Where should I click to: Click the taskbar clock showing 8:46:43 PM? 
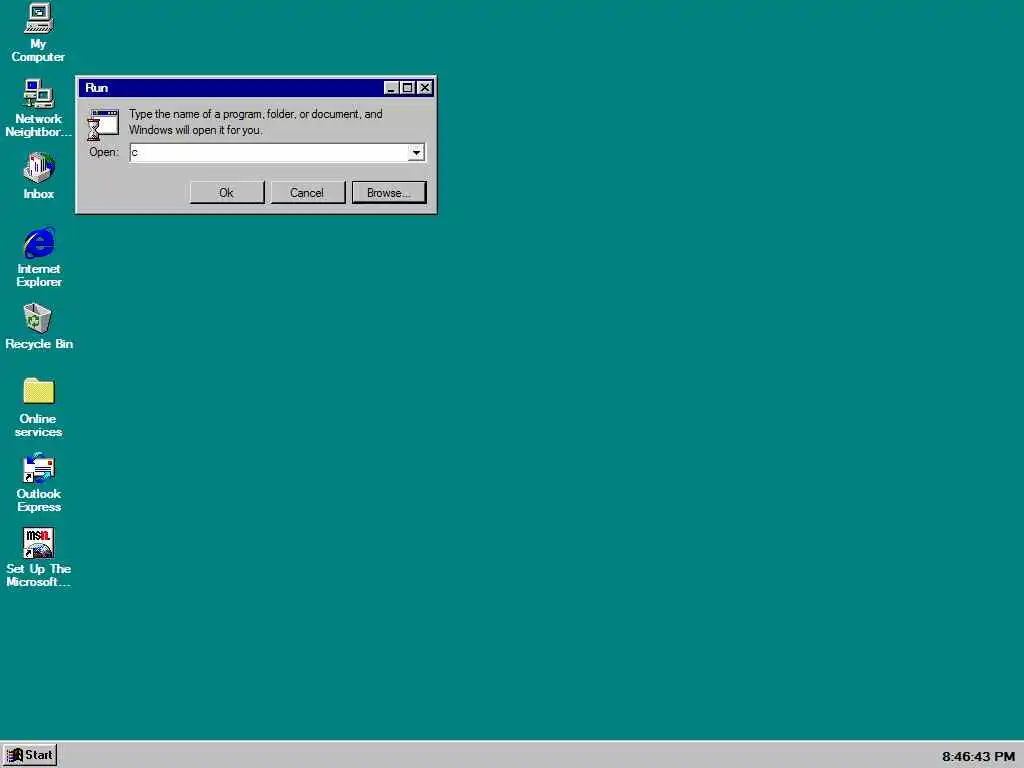tap(978, 756)
